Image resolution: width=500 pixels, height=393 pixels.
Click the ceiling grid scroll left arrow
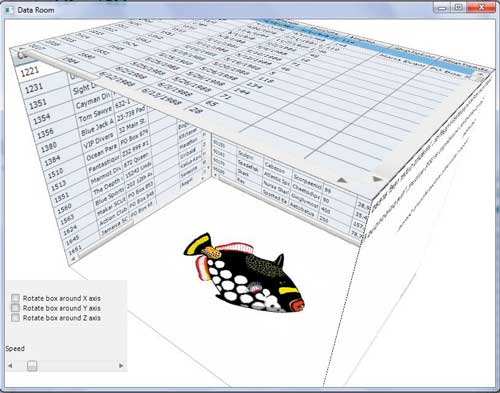click(342, 180)
